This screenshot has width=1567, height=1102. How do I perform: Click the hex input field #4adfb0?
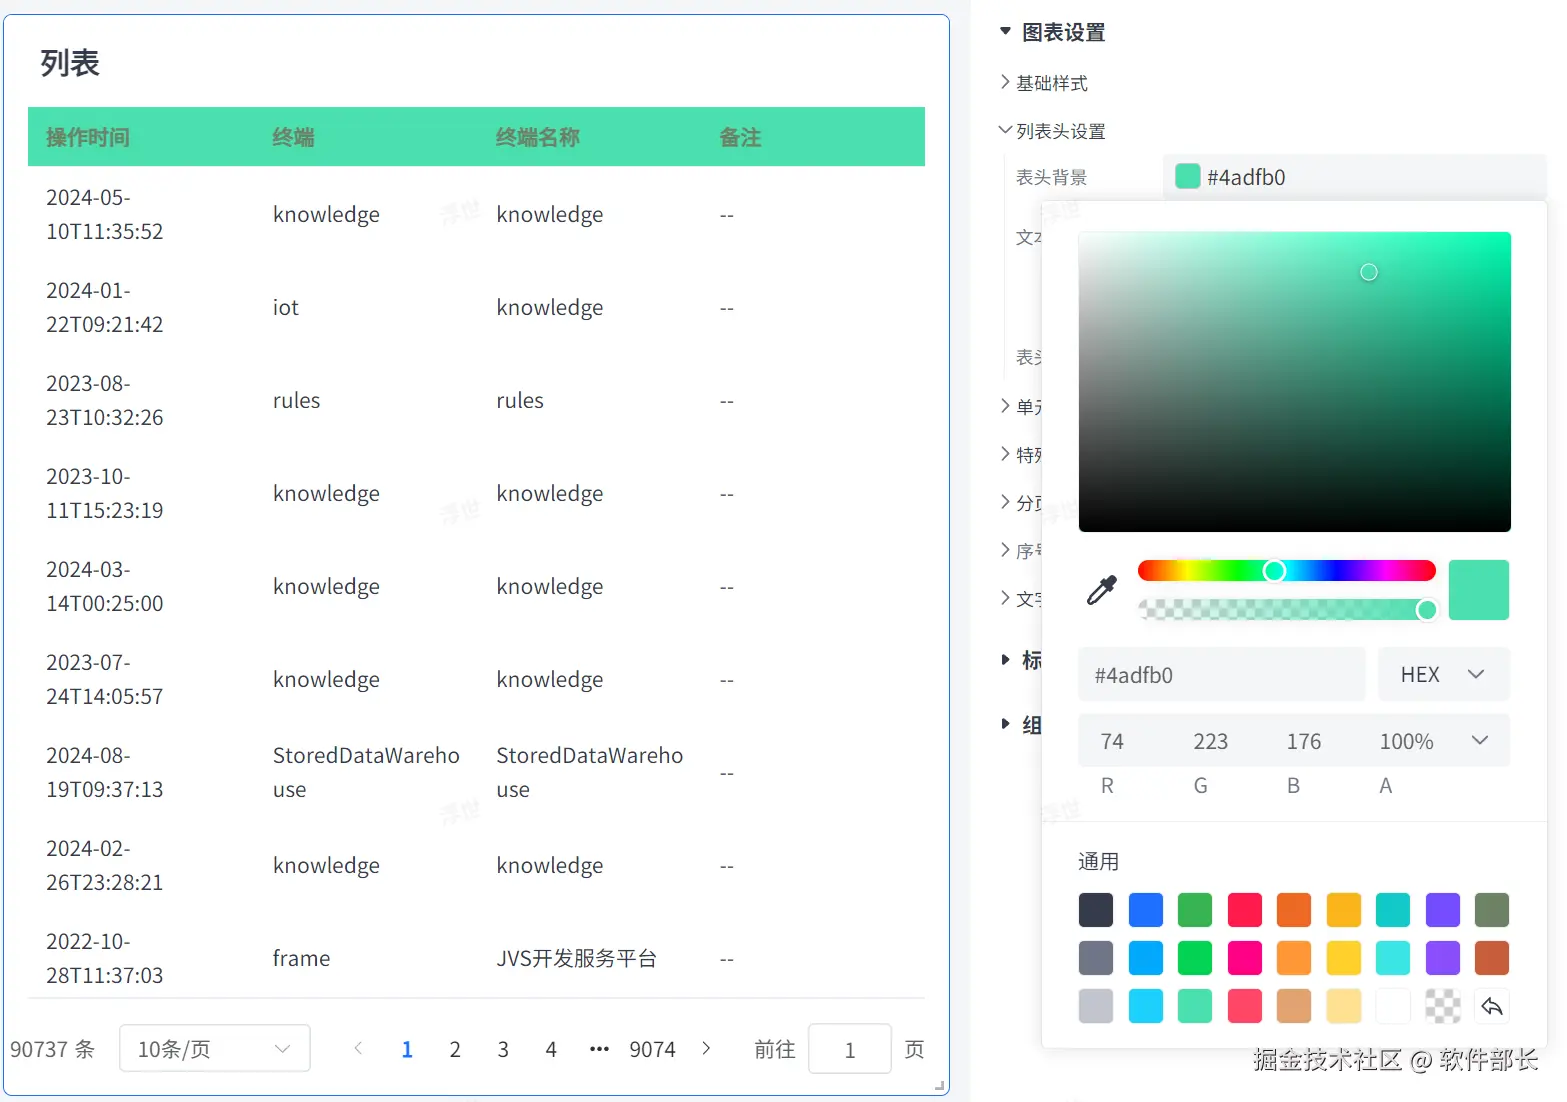pyautogui.click(x=1221, y=674)
